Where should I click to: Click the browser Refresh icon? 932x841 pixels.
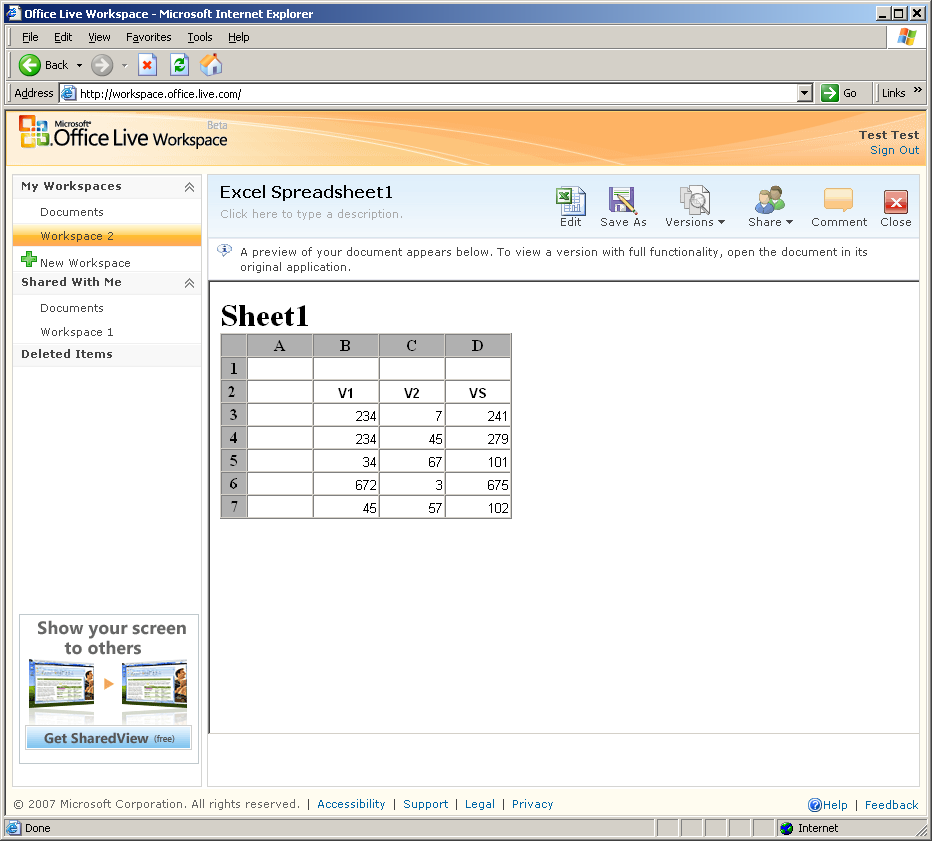coord(179,65)
